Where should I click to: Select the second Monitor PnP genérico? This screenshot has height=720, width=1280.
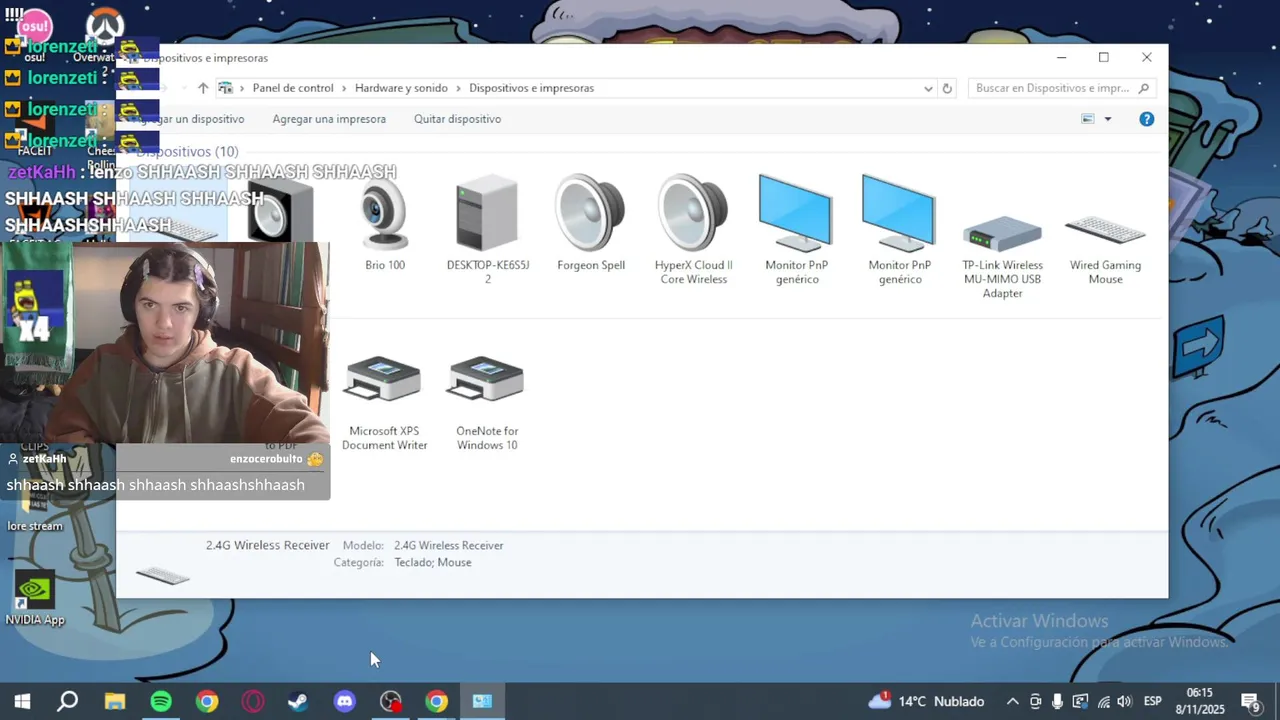pyautogui.click(x=900, y=230)
